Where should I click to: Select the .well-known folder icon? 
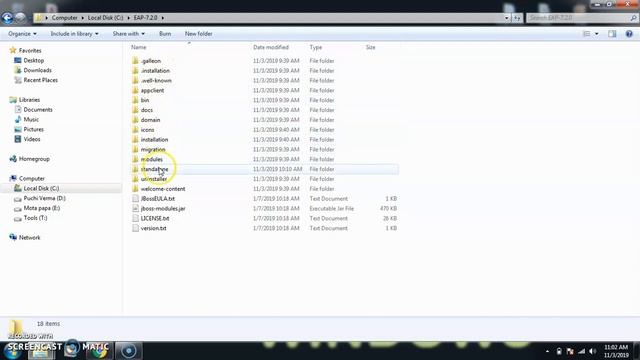[x=135, y=80]
